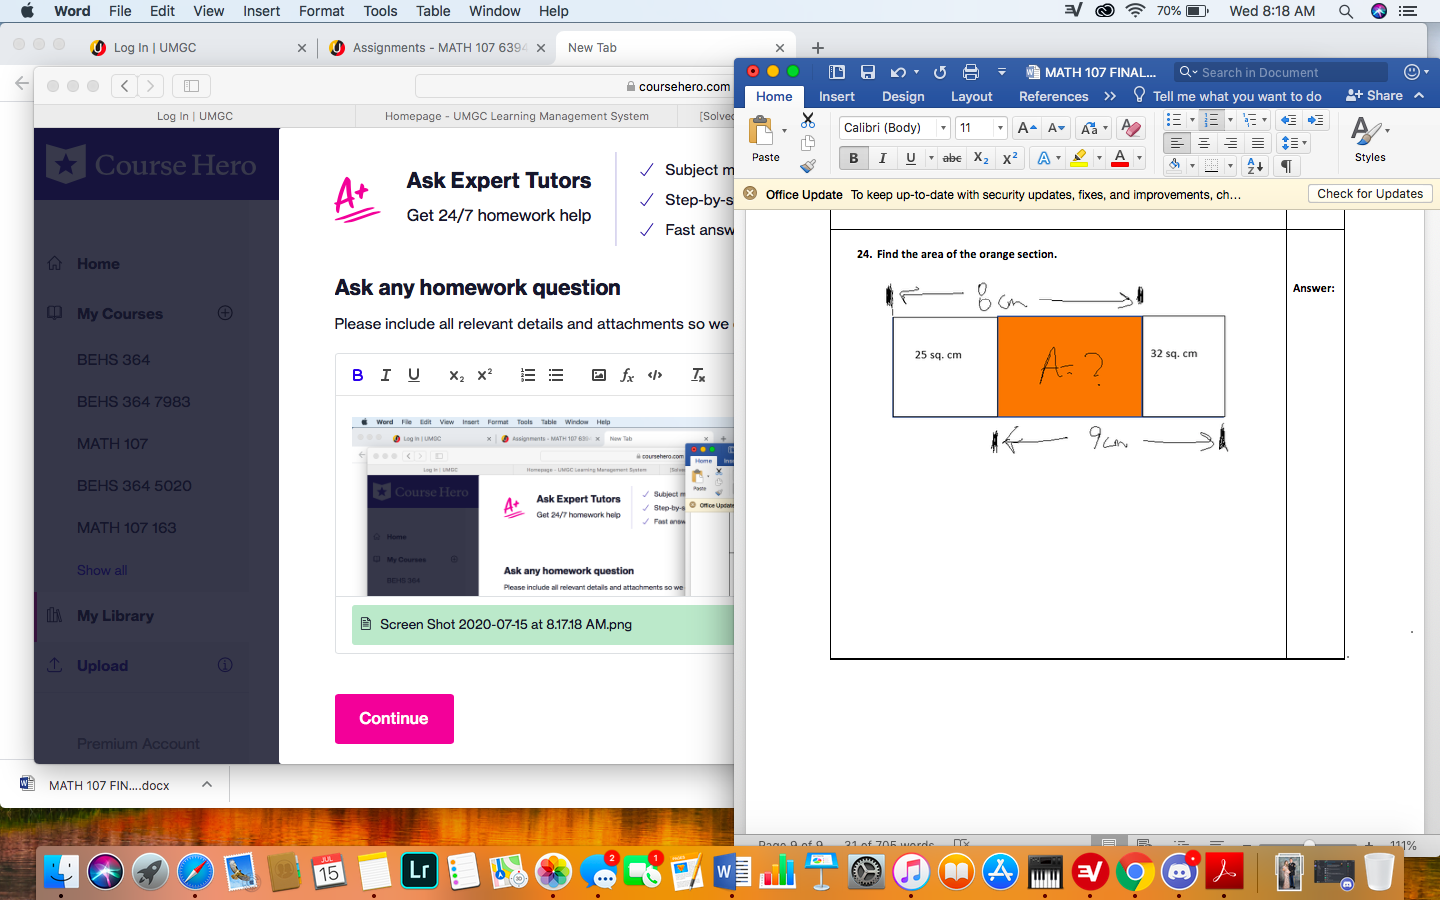Toggle Bold in Course Hero editor
The image size is (1440, 900).
[x=357, y=375]
